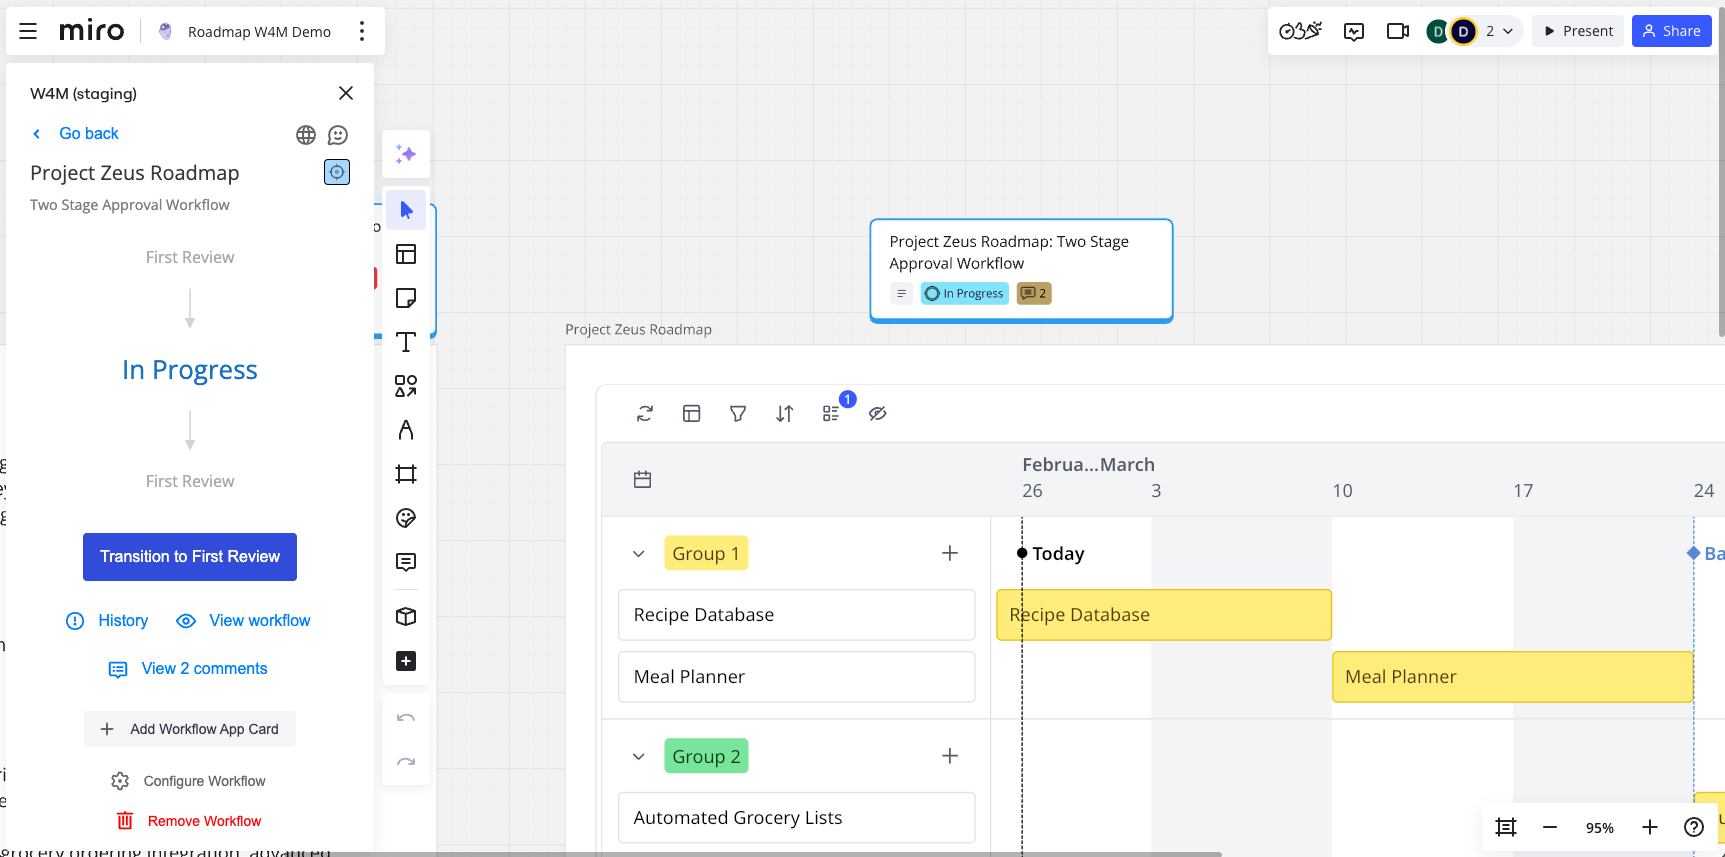This screenshot has height=857, width=1725.
Task: Click the sync refresh icon in roadmap
Action: [645, 414]
